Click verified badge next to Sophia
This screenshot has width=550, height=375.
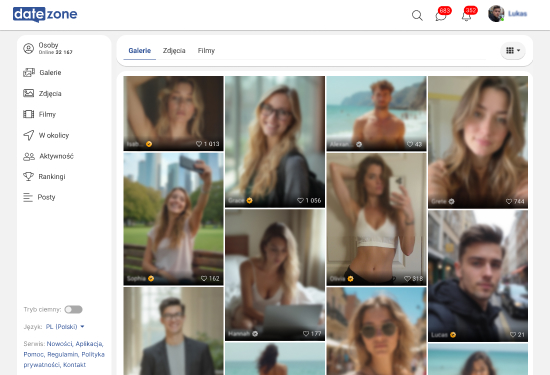tap(151, 279)
